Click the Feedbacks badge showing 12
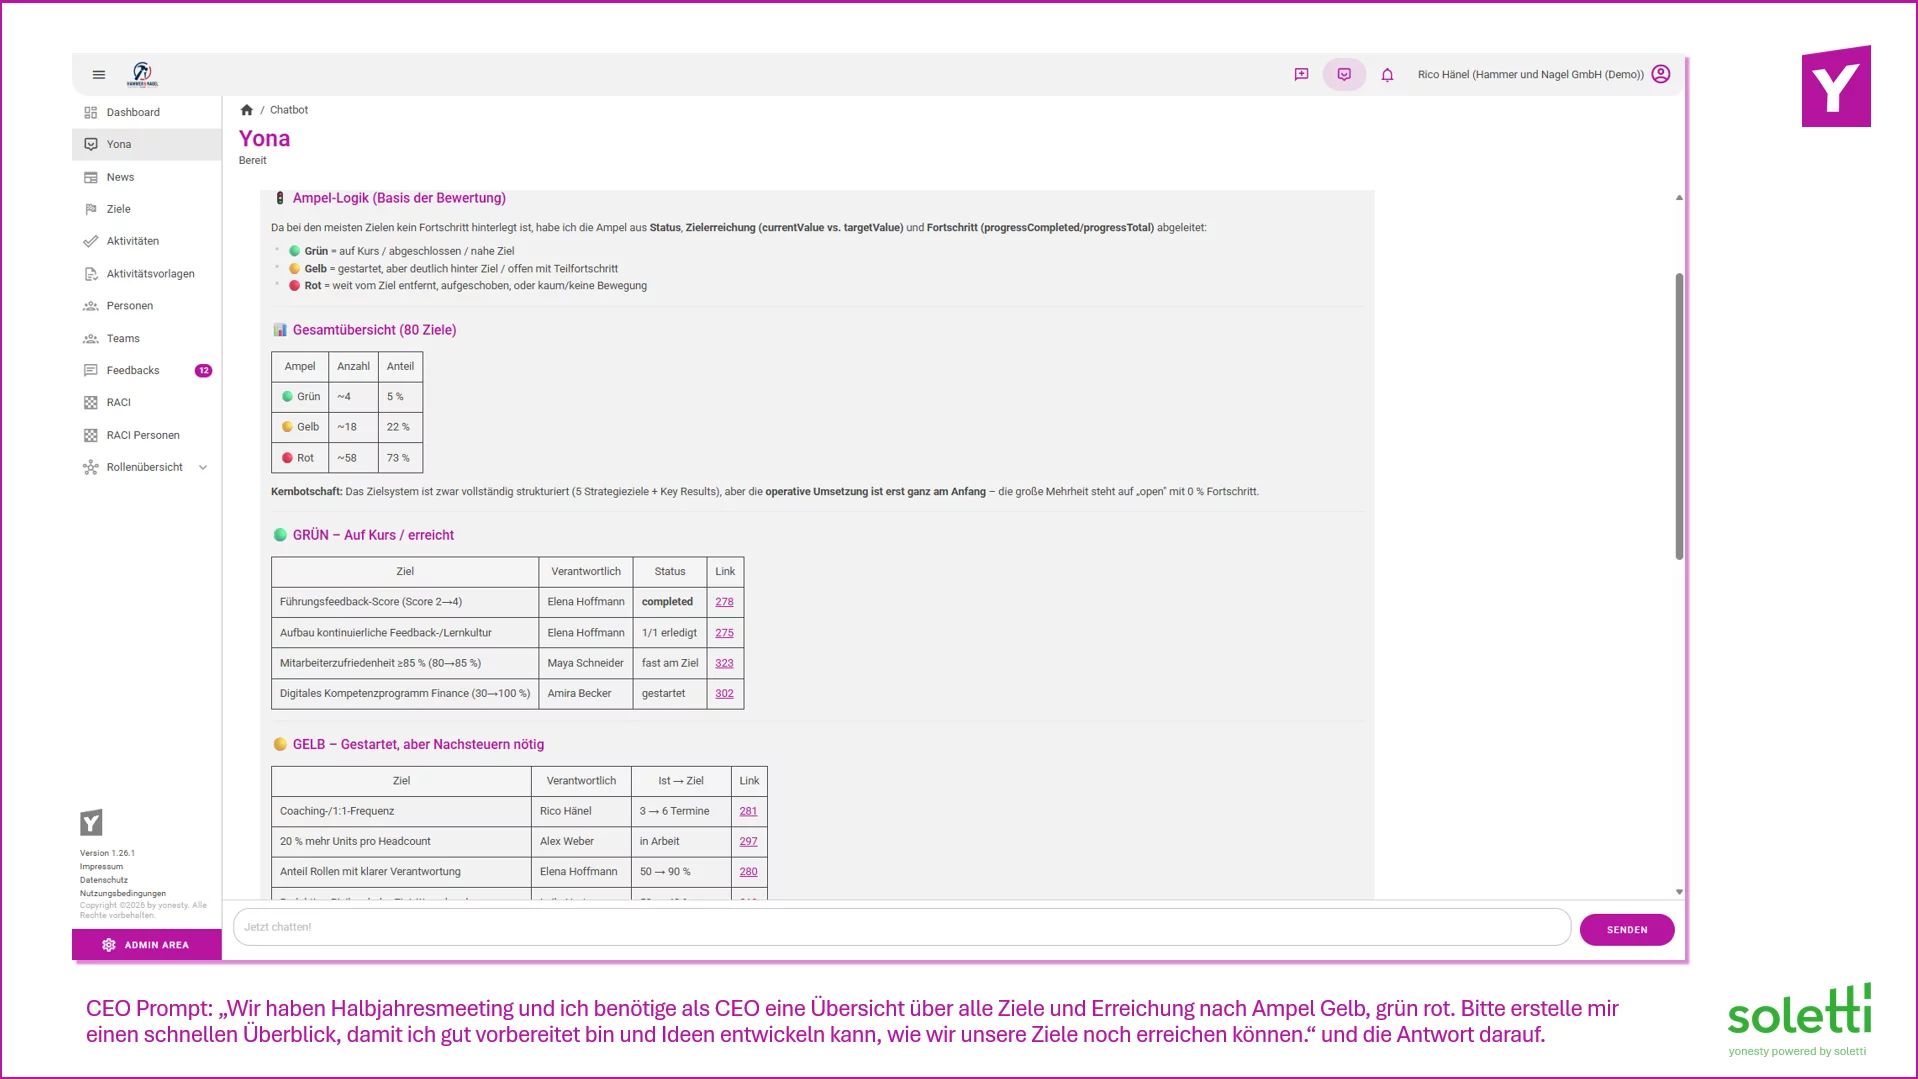 [203, 370]
